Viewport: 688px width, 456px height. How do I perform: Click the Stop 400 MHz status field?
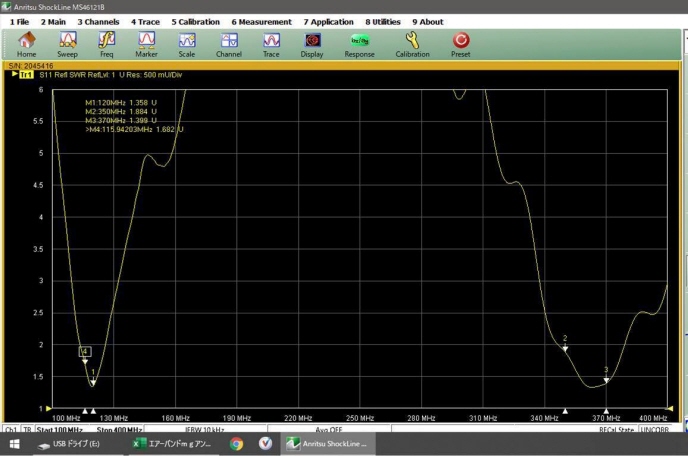tap(118, 429)
